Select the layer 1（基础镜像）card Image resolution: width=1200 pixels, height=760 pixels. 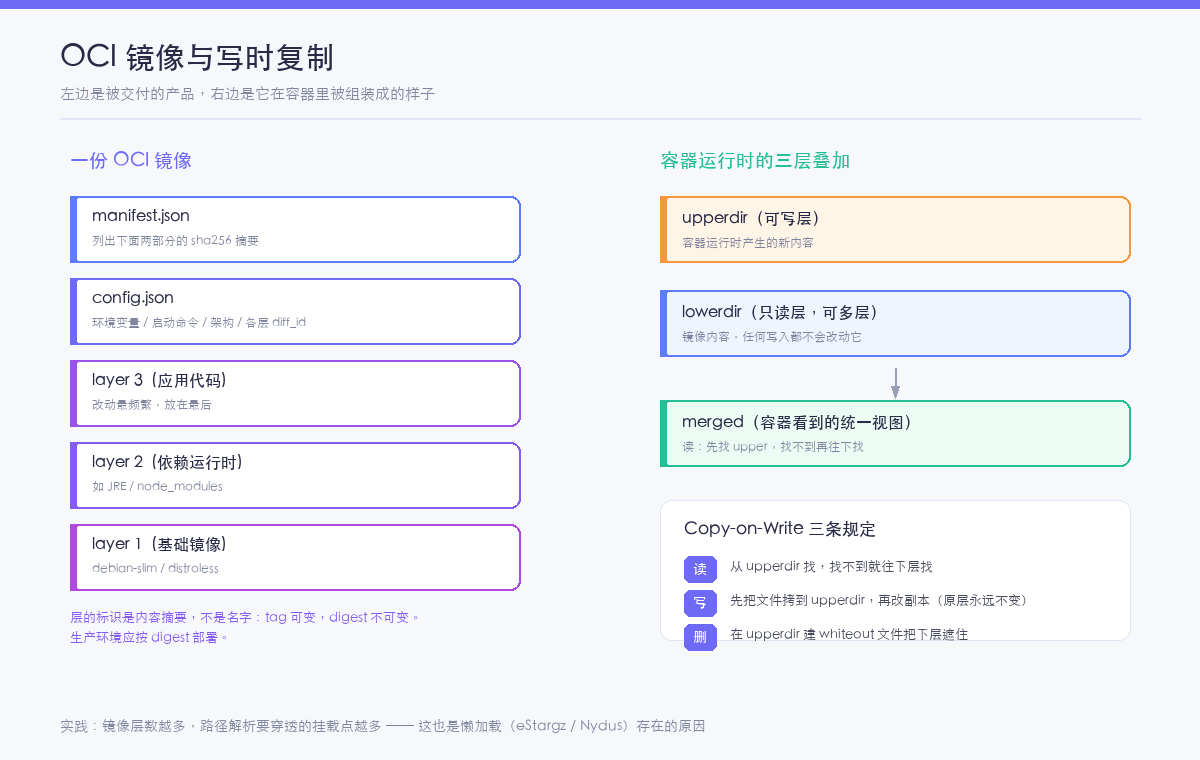click(x=295, y=557)
